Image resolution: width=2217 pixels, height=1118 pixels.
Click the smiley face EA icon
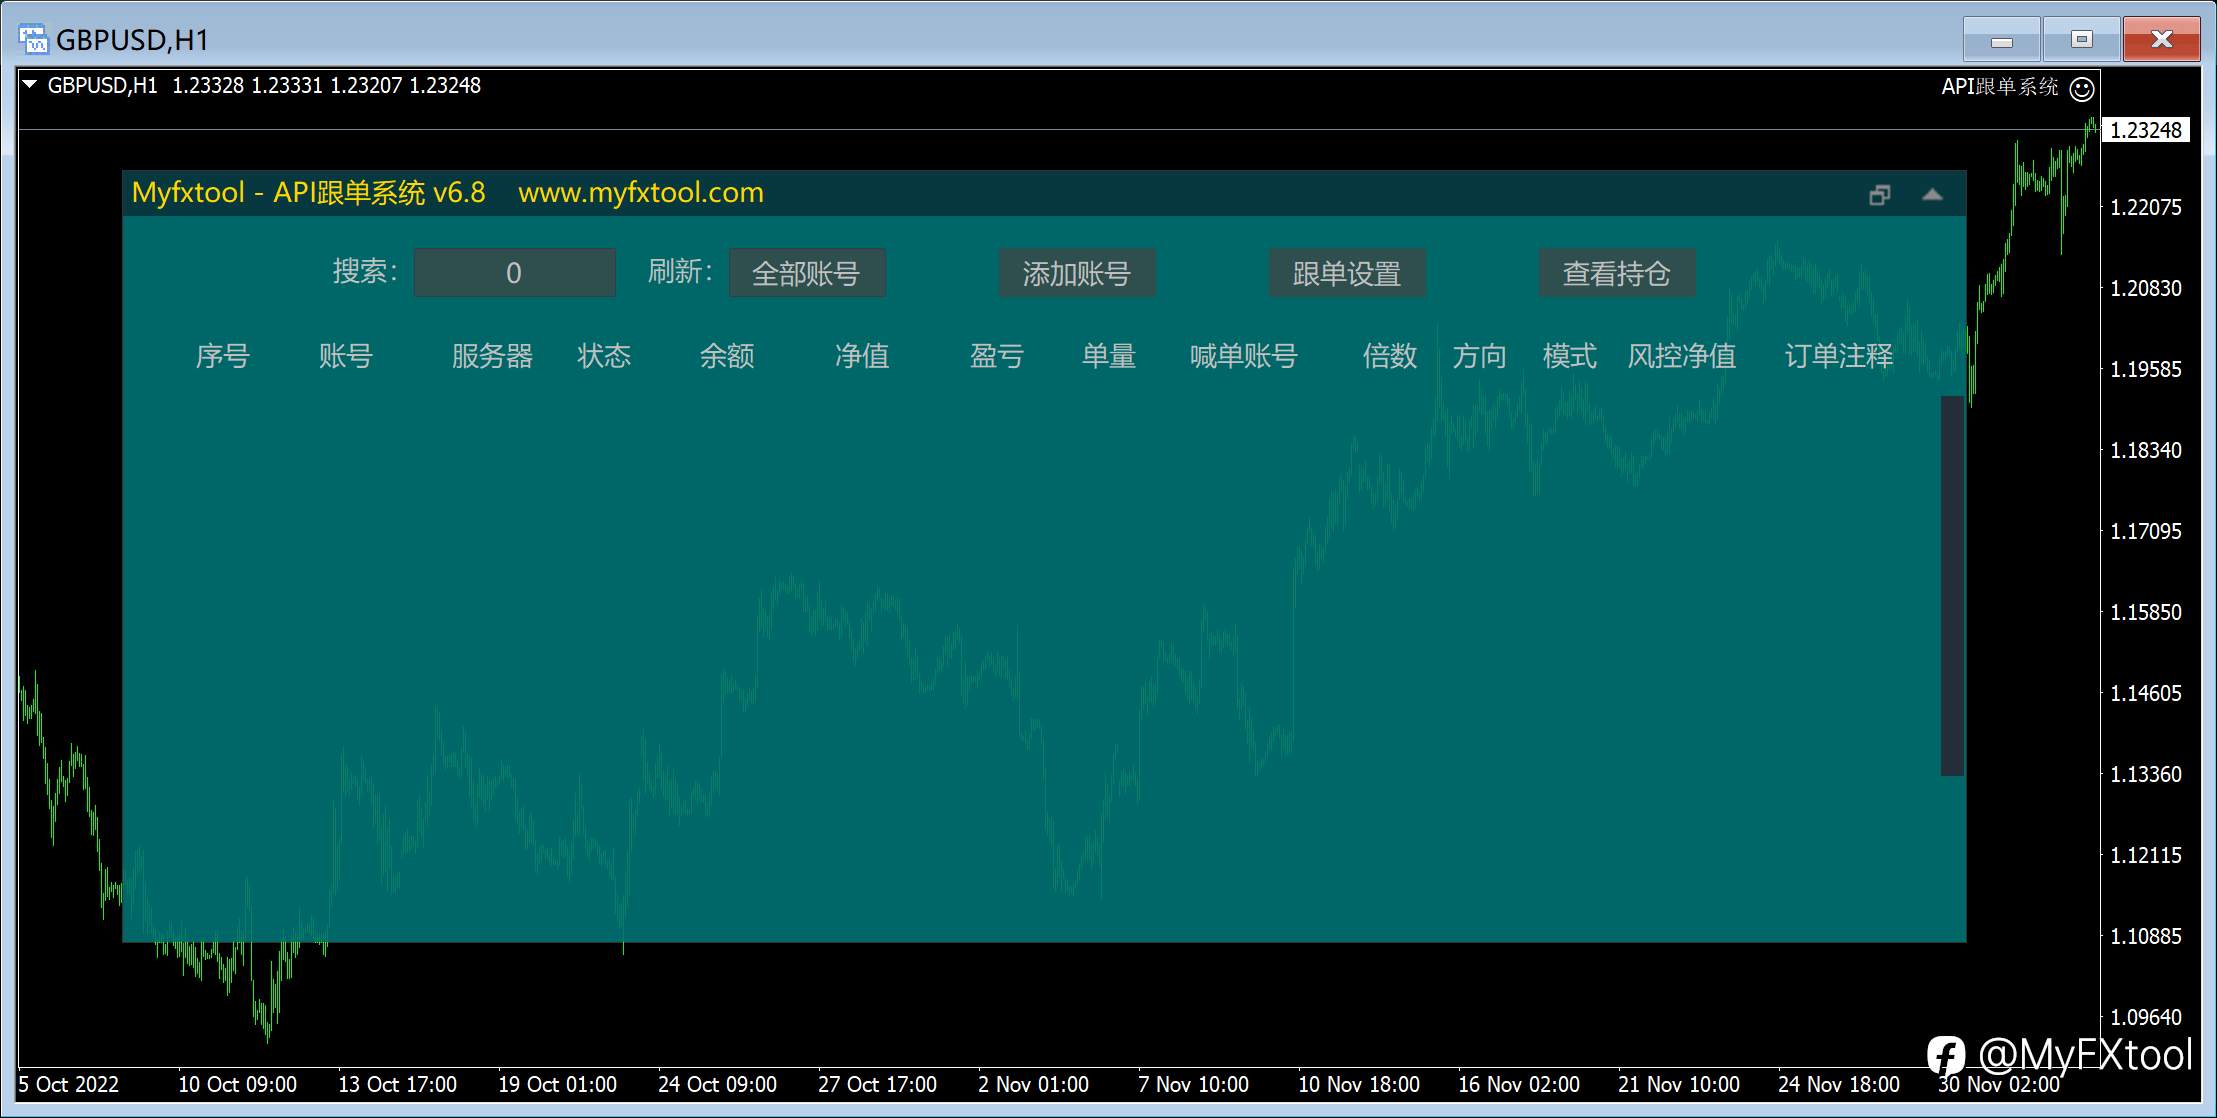coord(2082,89)
